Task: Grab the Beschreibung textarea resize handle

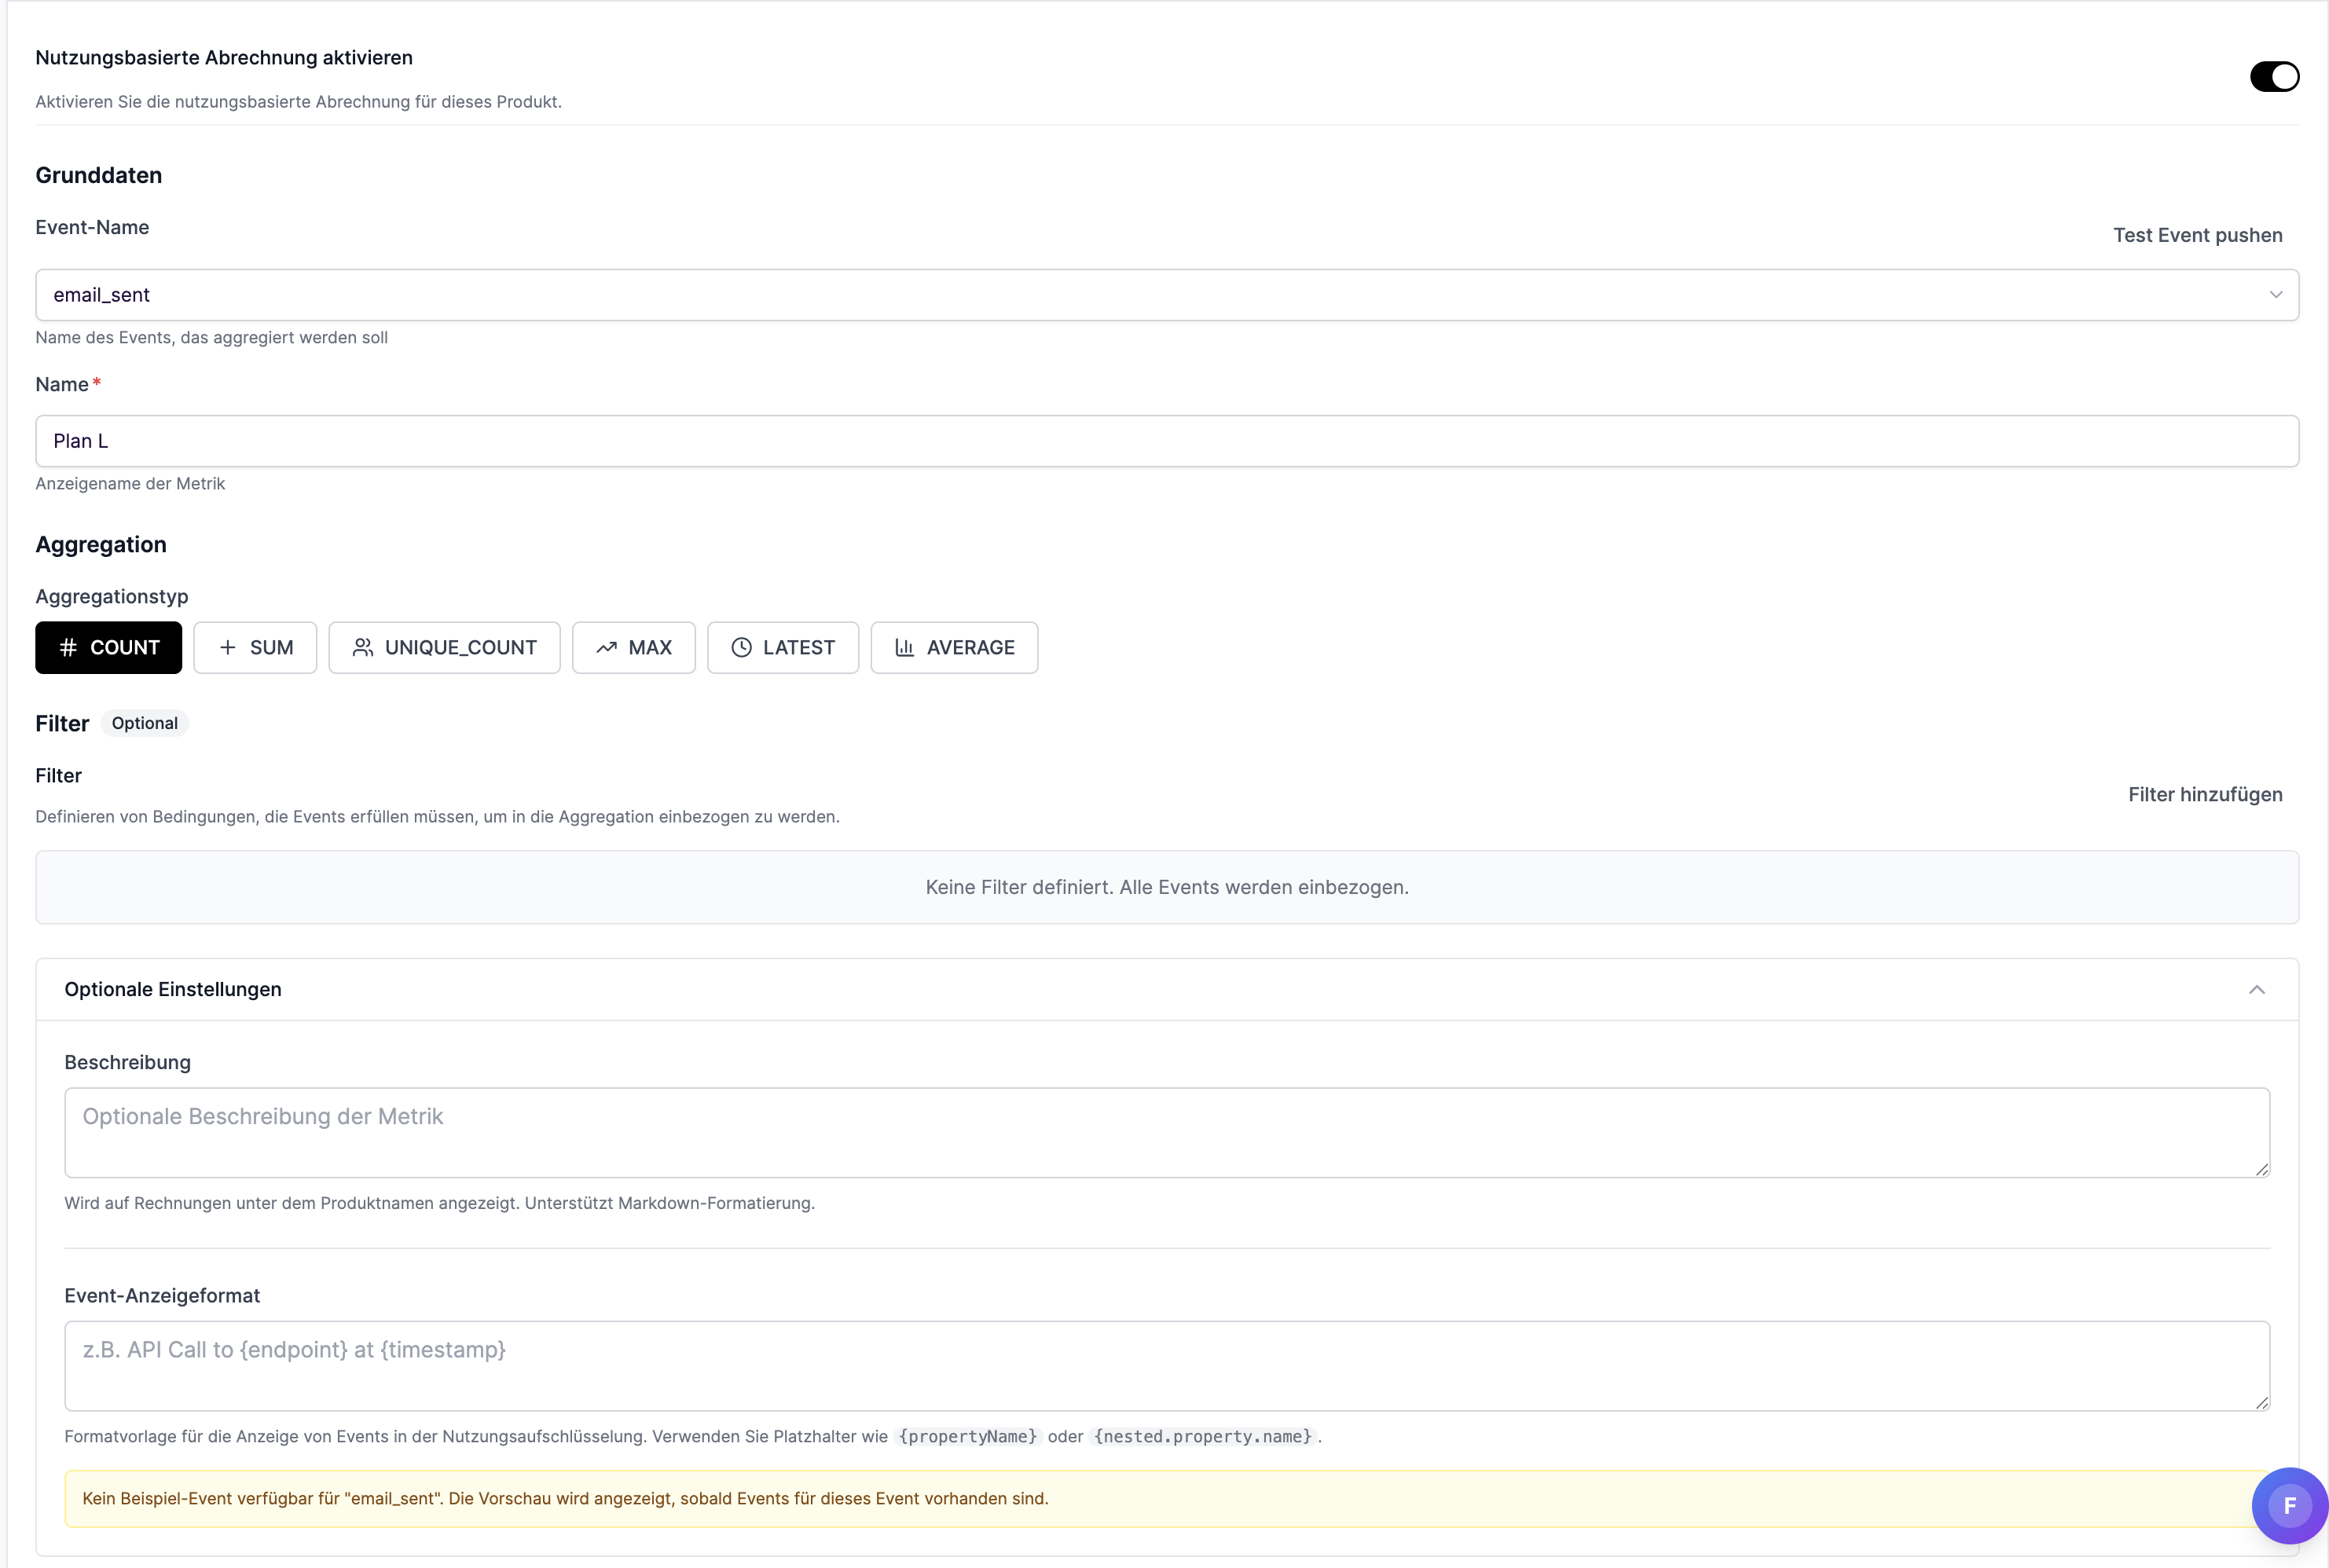Action: click(x=2262, y=1169)
